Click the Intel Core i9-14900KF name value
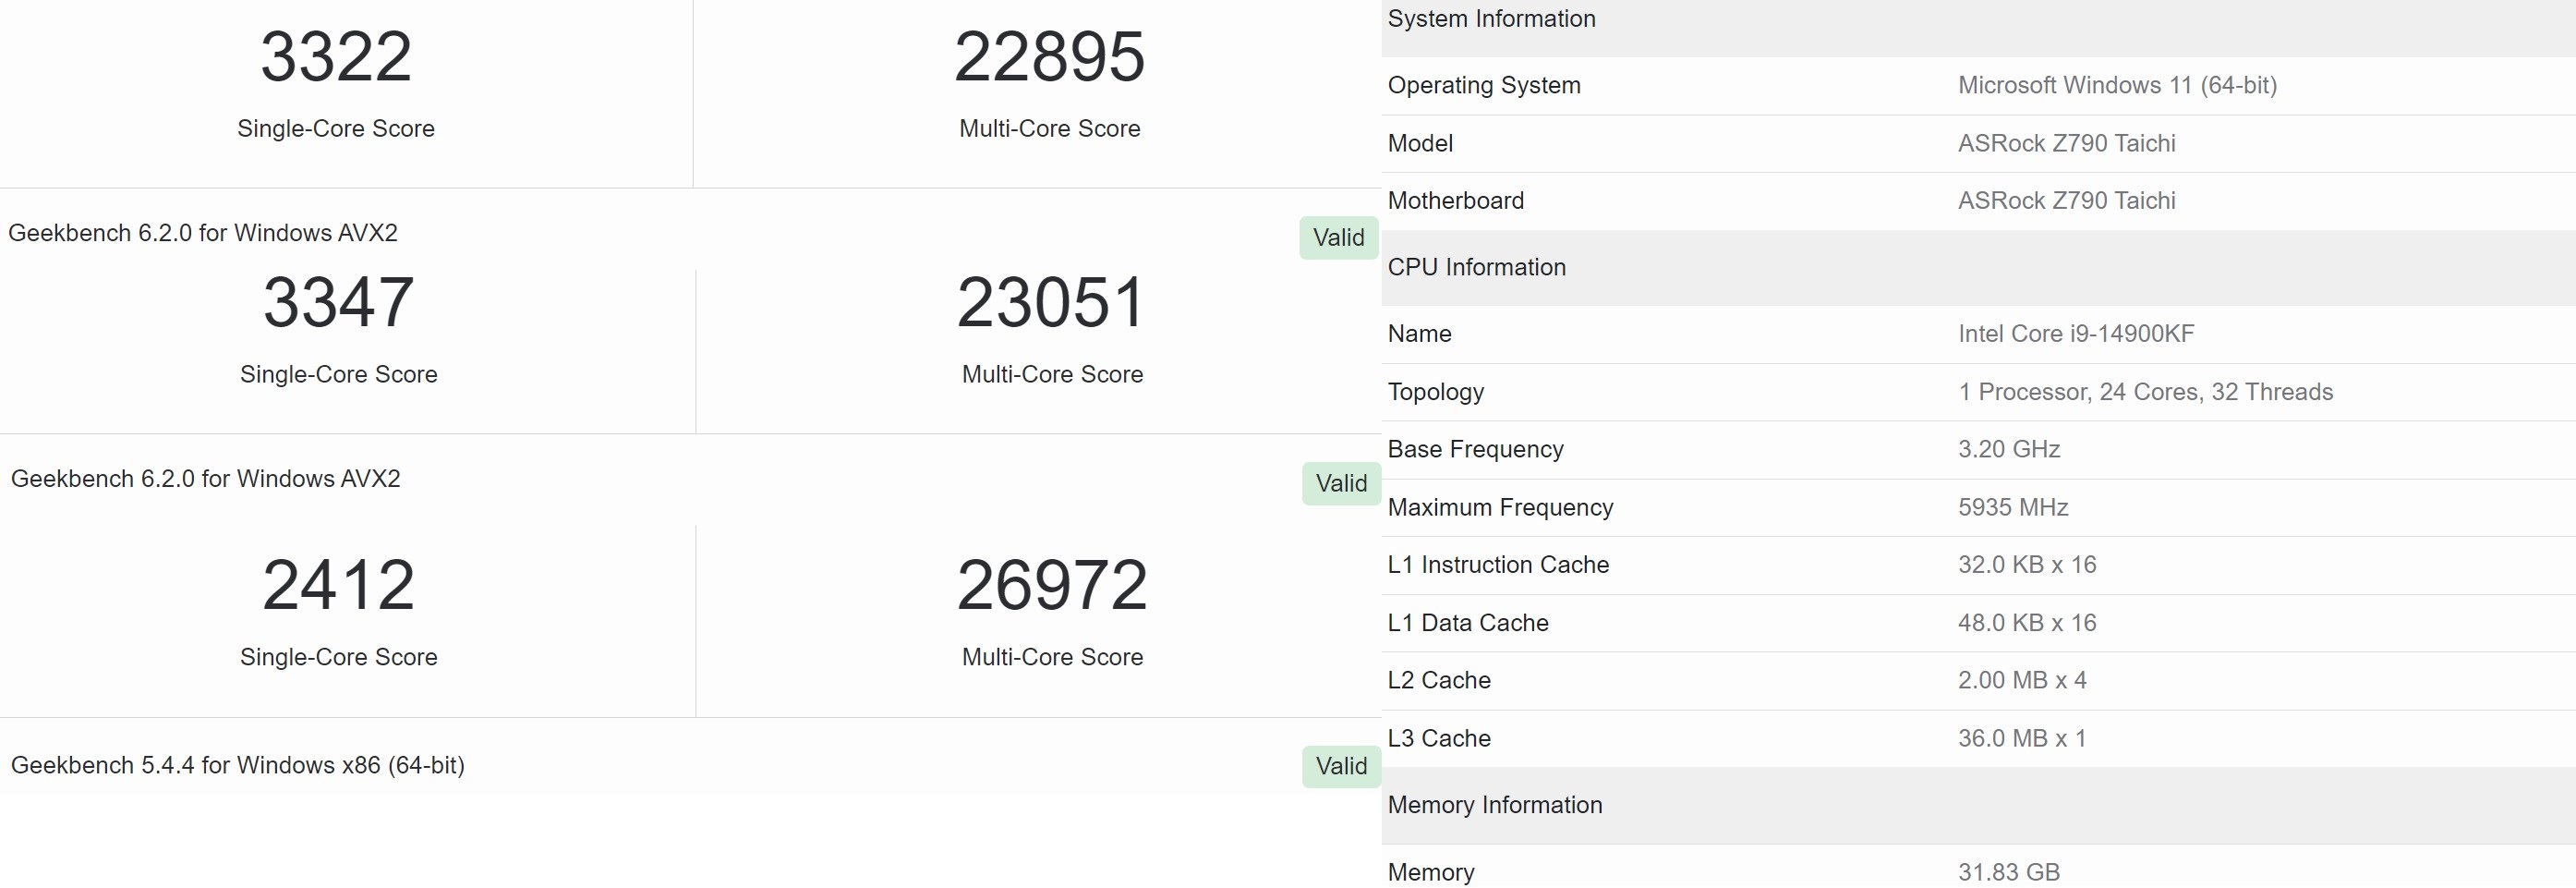2576x888 pixels. [2076, 333]
